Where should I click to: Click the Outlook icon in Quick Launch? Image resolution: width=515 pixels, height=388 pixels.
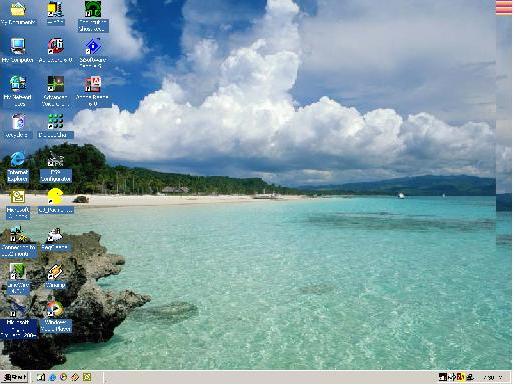point(87,377)
